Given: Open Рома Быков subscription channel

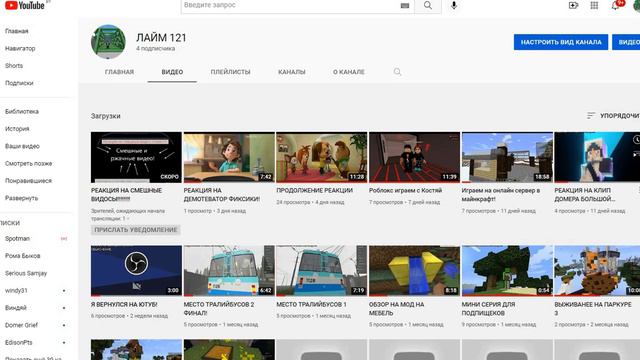Looking at the screenshot, I should [x=23, y=256].
